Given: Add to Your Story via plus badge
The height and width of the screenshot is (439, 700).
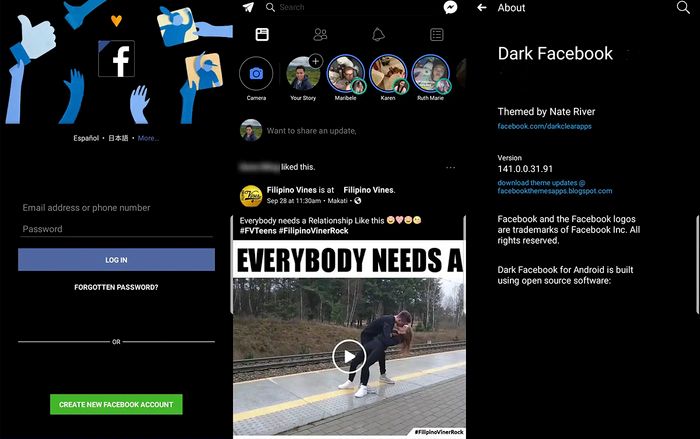Looking at the screenshot, I should pos(316,61).
